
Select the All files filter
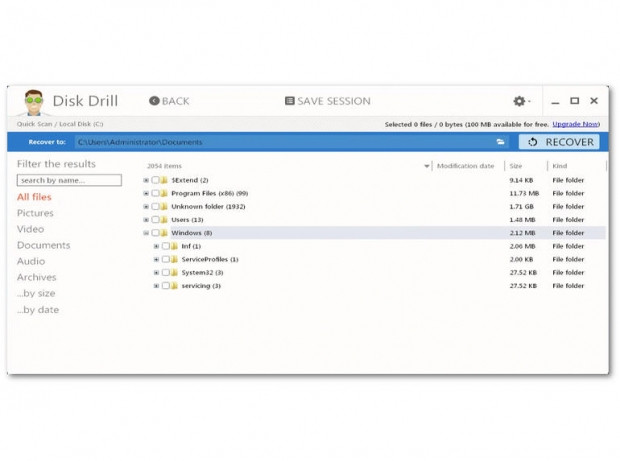(x=34, y=197)
